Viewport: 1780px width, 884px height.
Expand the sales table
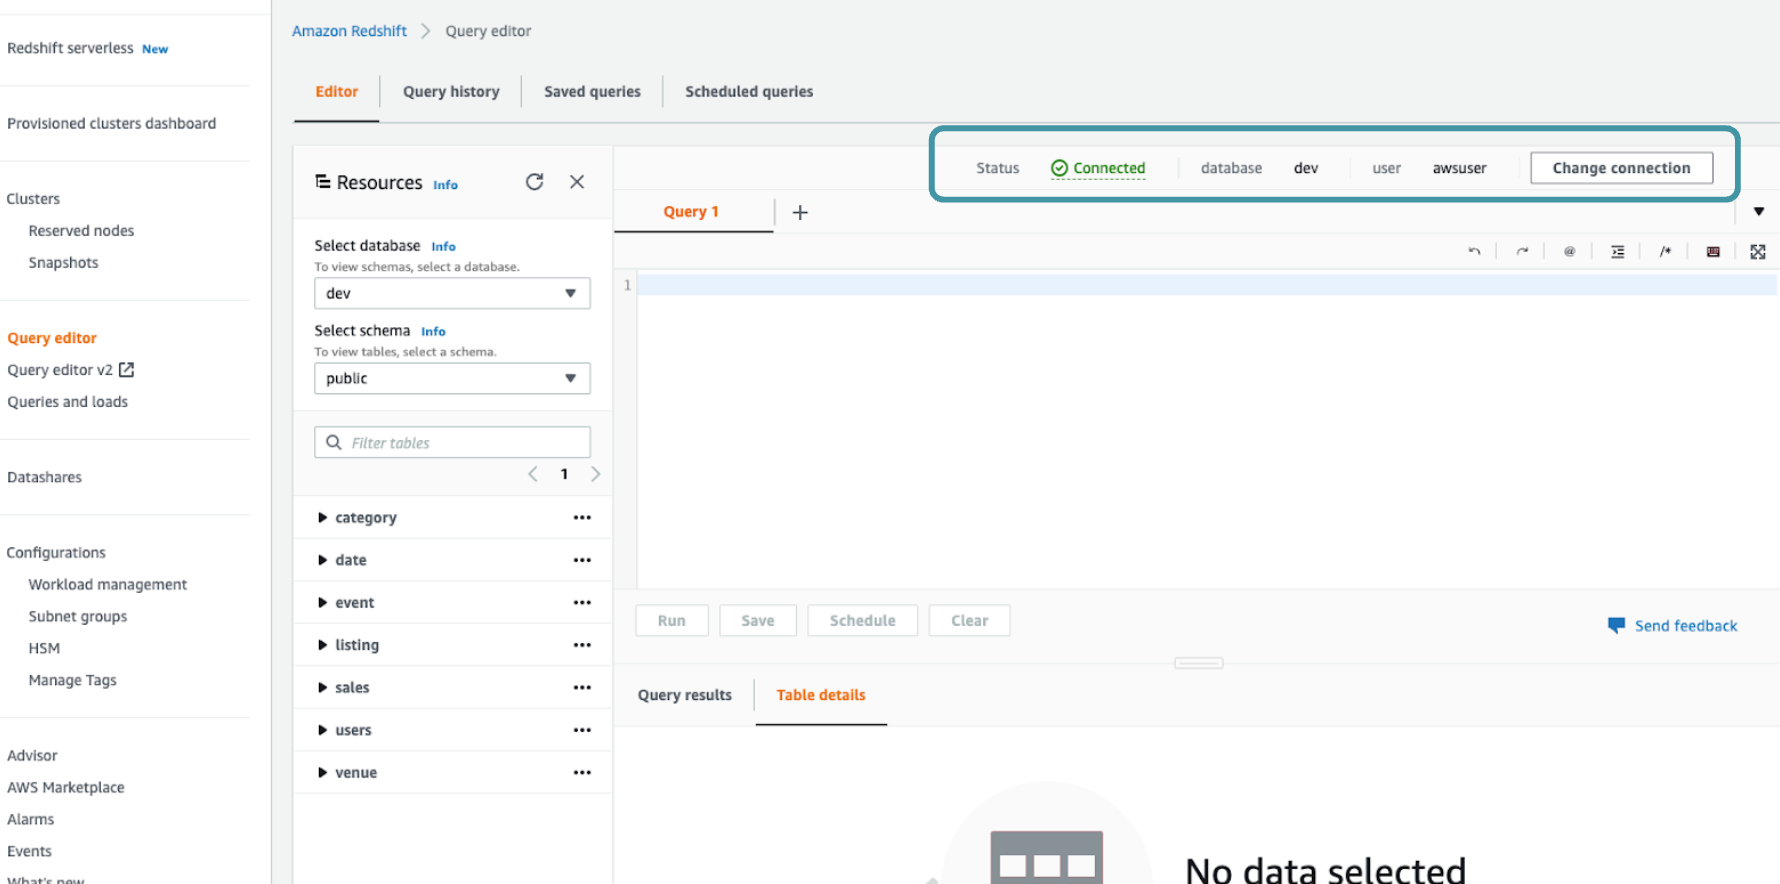[322, 687]
